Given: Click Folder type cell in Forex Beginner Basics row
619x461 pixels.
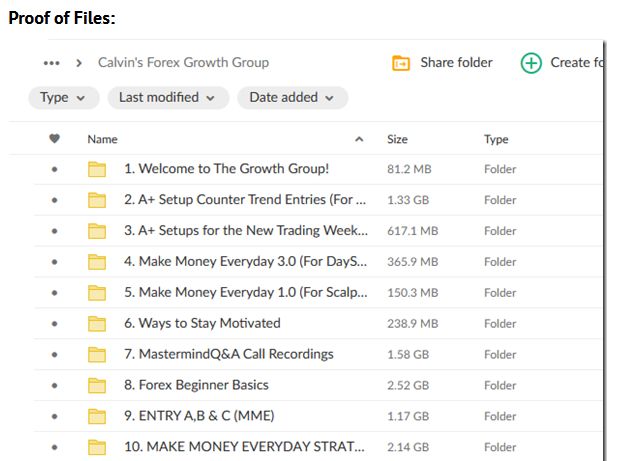Looking at the screenshot, I should (x=500, y=385).
